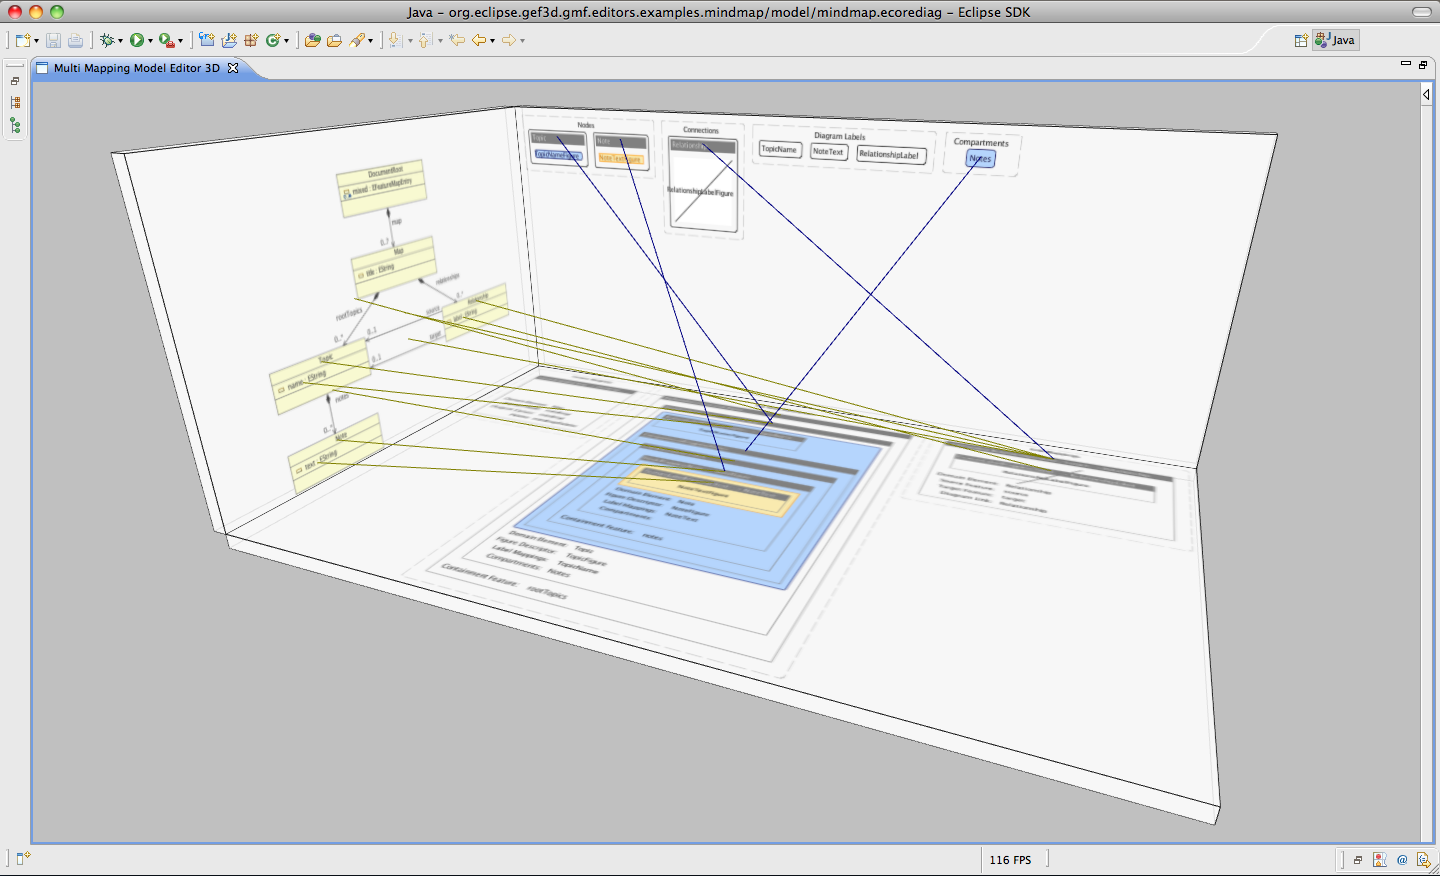Click the New file wizard icon
The image size is (1440, 876).
click(23, 40)
